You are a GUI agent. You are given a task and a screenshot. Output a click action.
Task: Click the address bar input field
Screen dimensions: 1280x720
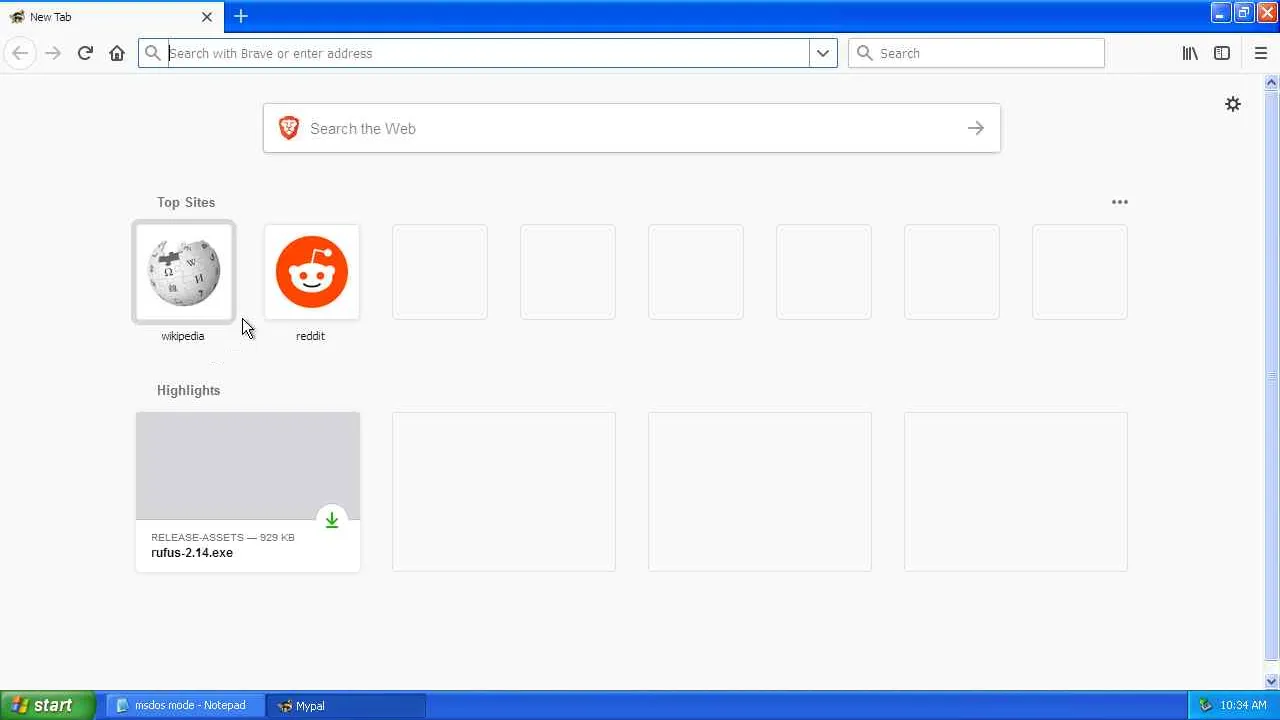point(487,53)
